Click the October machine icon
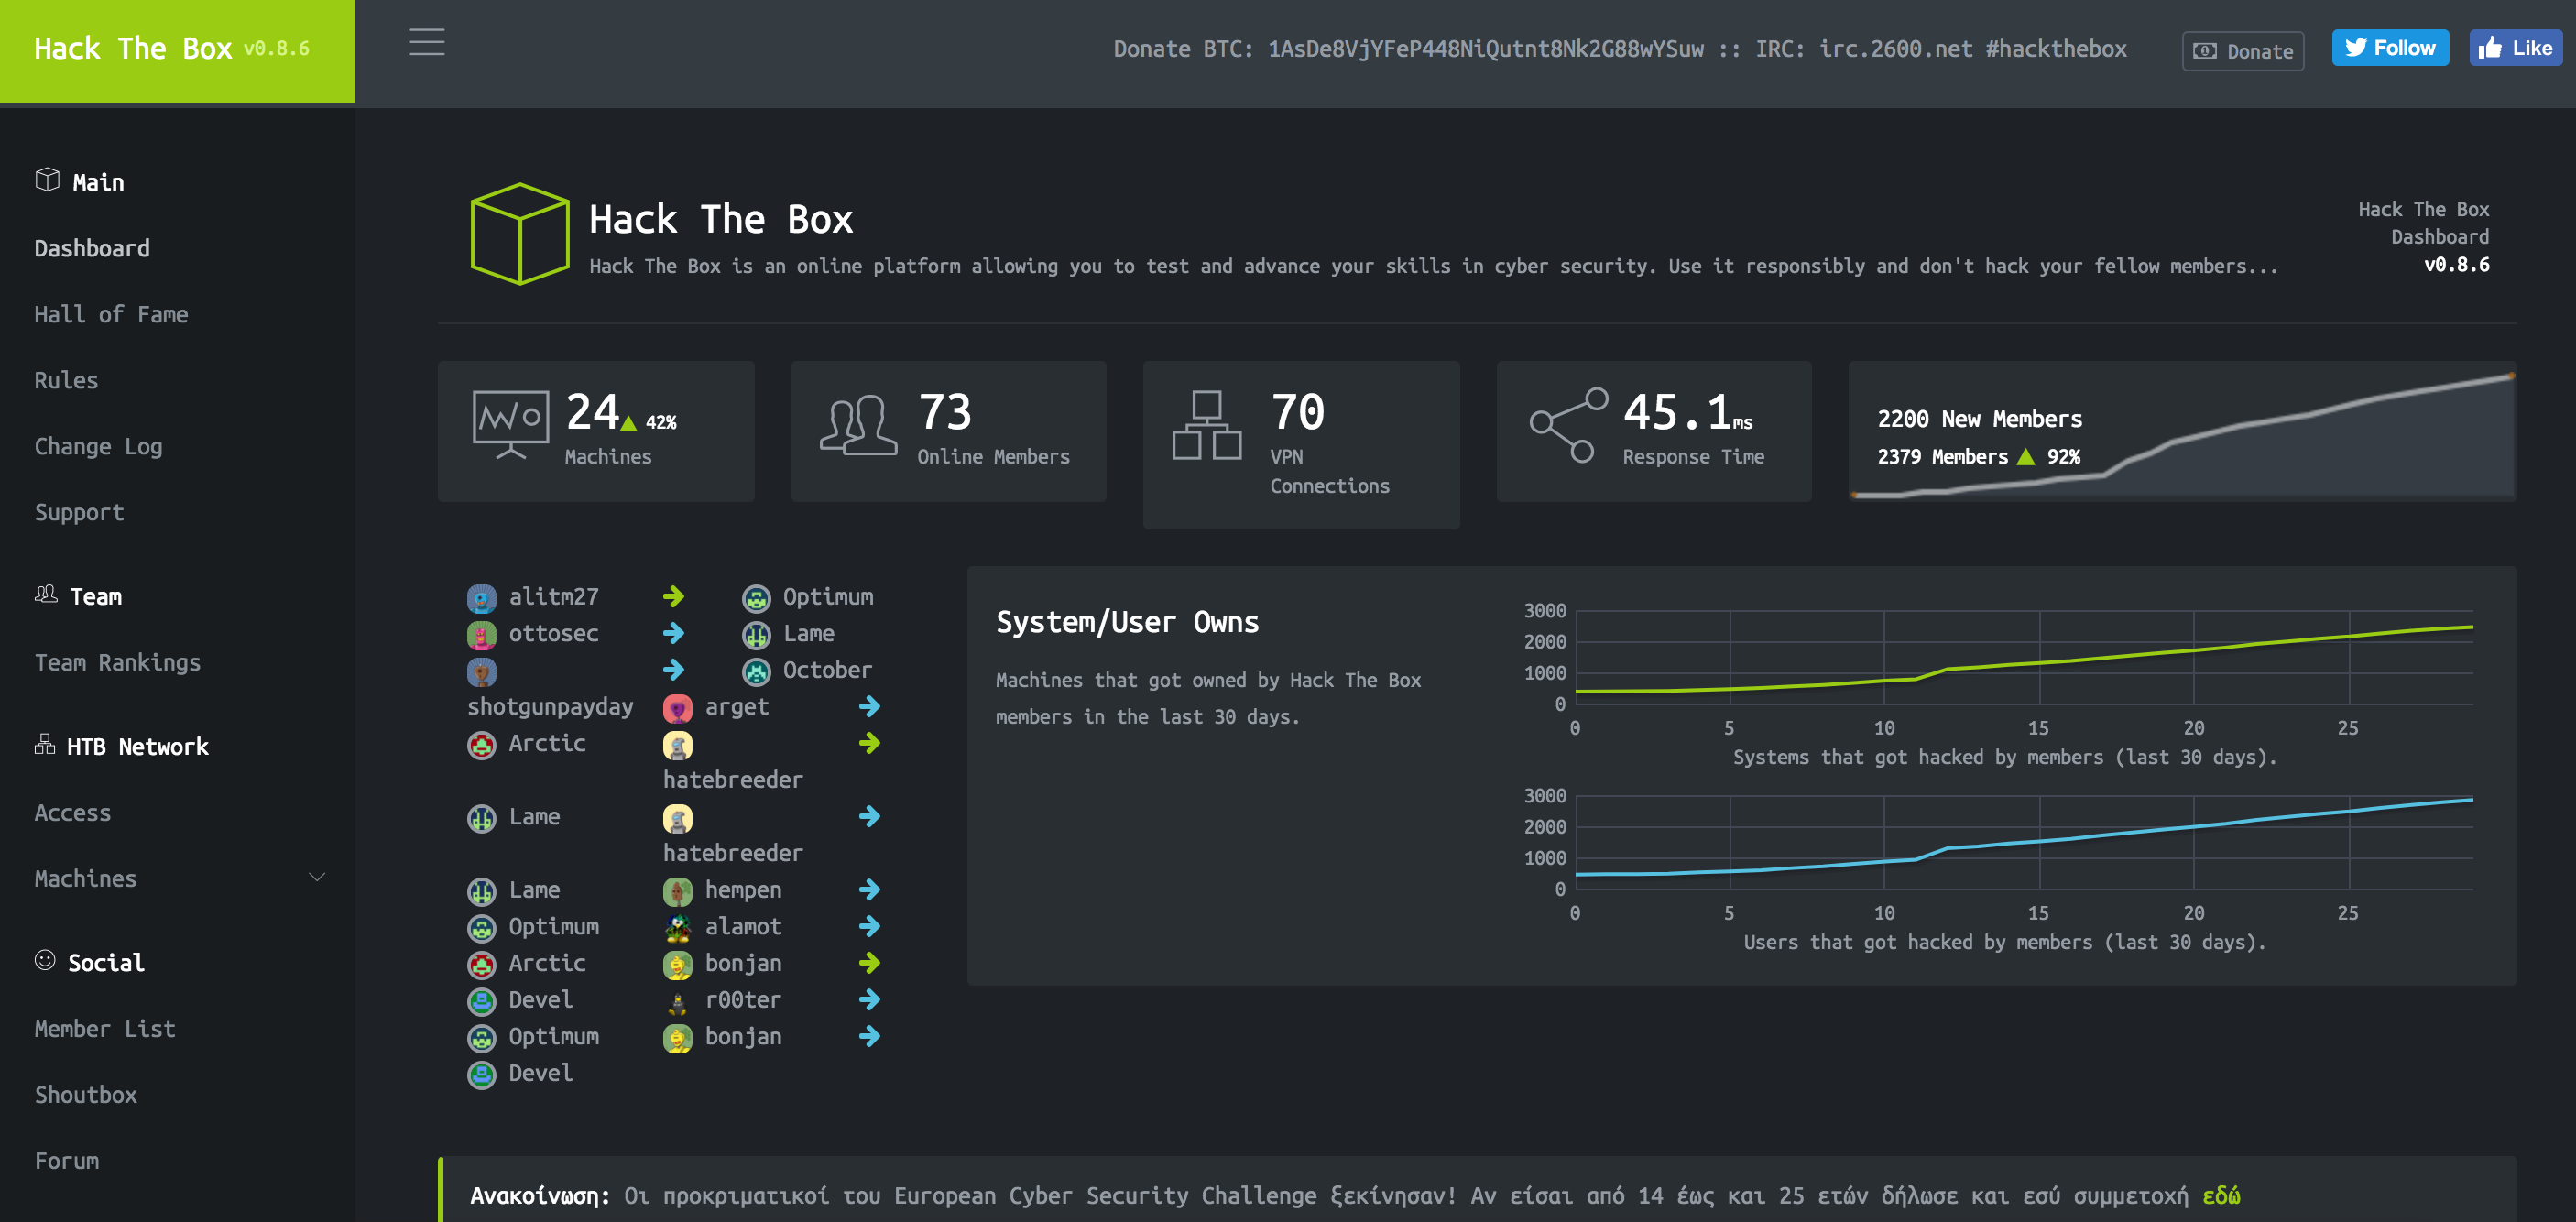This screenshot has height=1222, width=2576. tap(756, 672)
